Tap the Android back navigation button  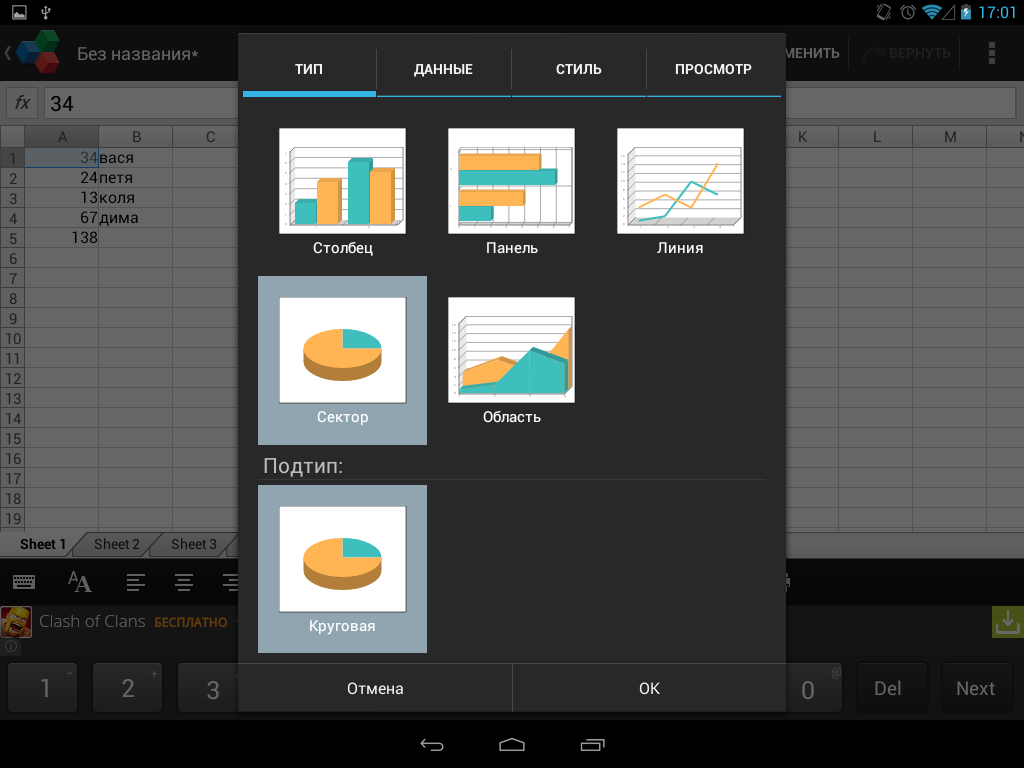[432, 744]
